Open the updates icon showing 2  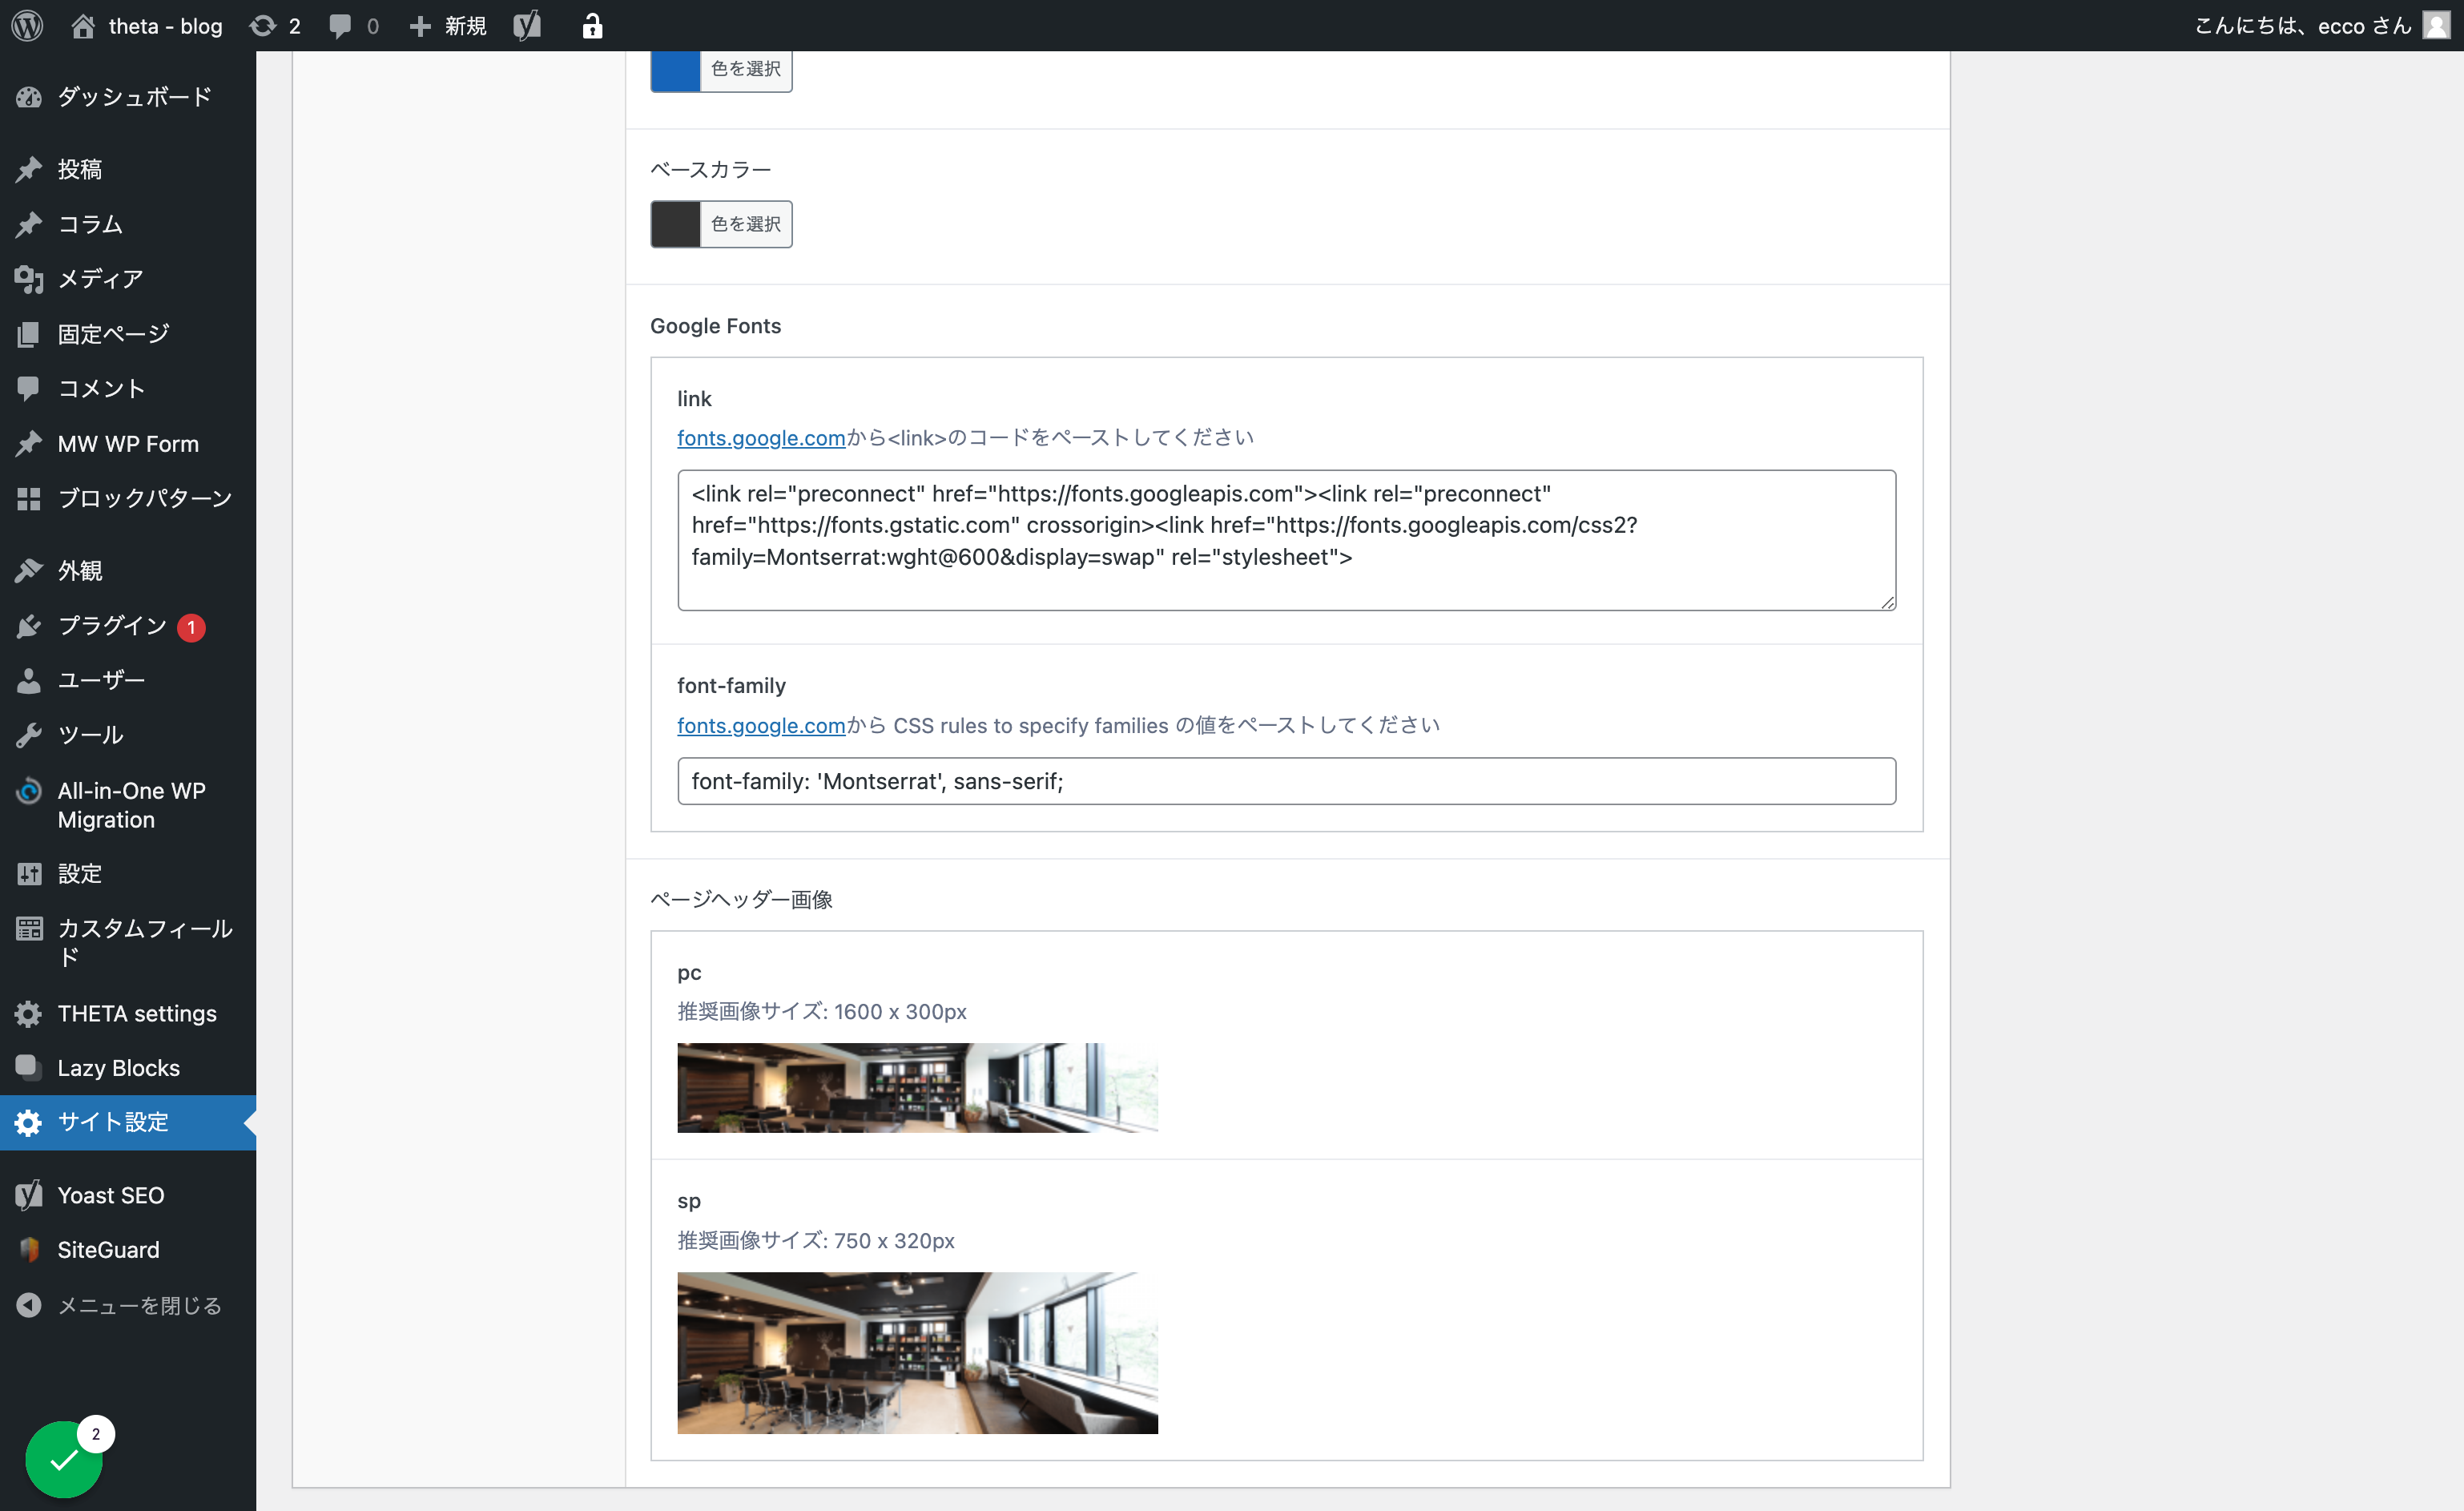[275, 26]
